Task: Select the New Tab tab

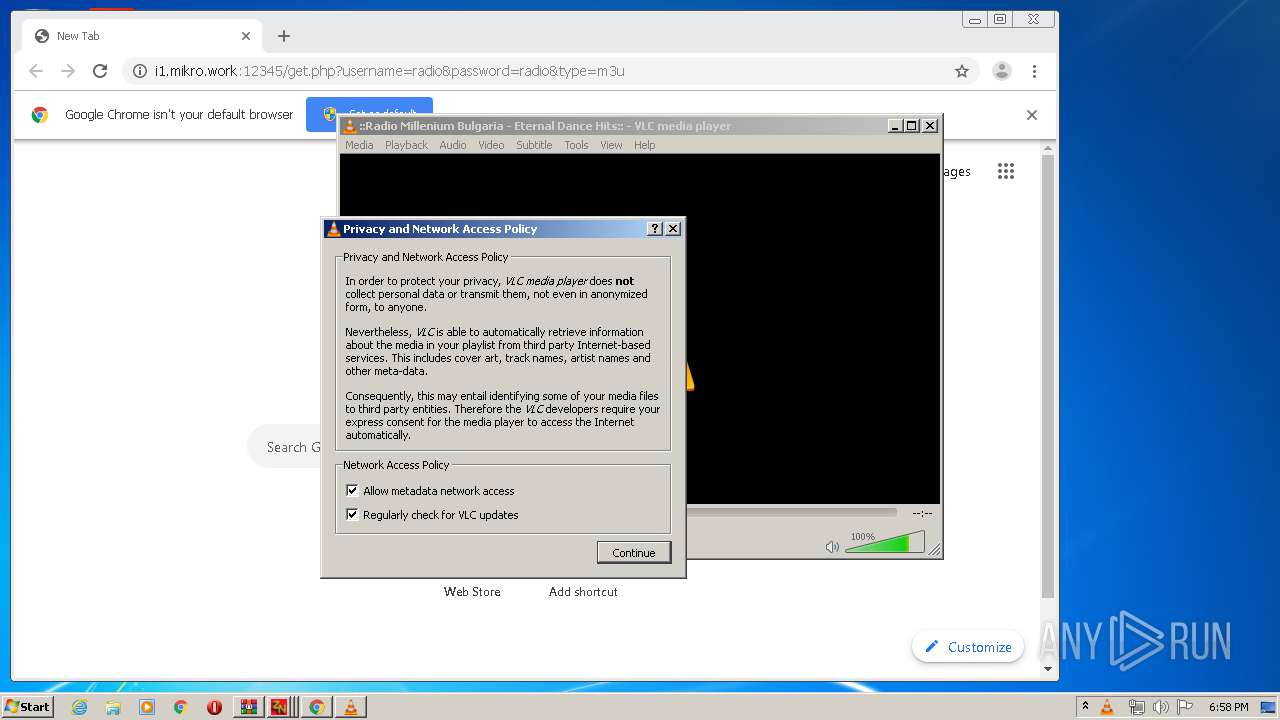Action: [x=143, y=36]
